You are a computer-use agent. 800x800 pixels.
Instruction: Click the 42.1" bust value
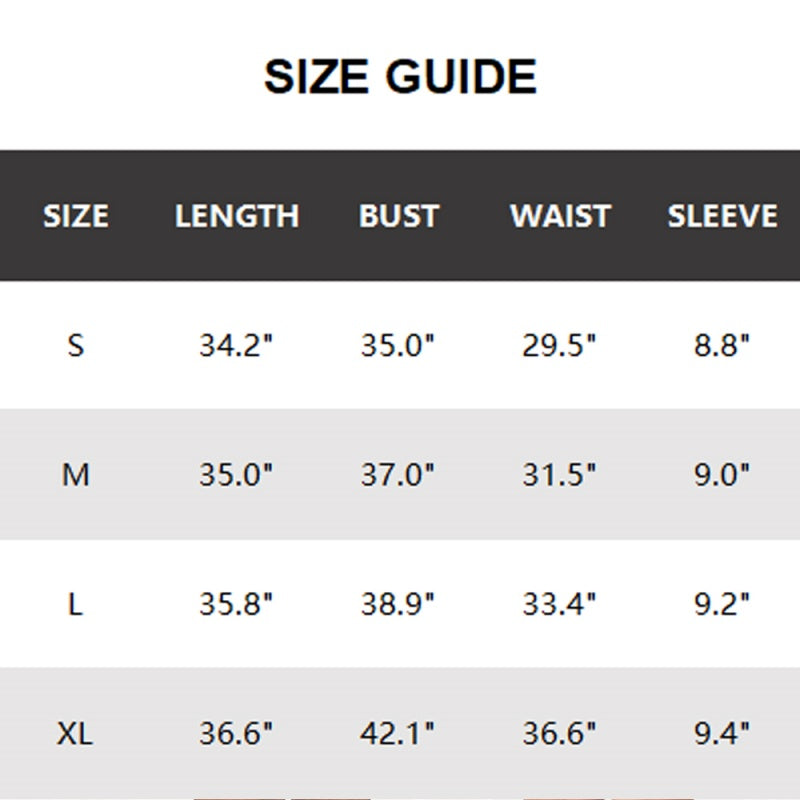click(x=399, y=734)
